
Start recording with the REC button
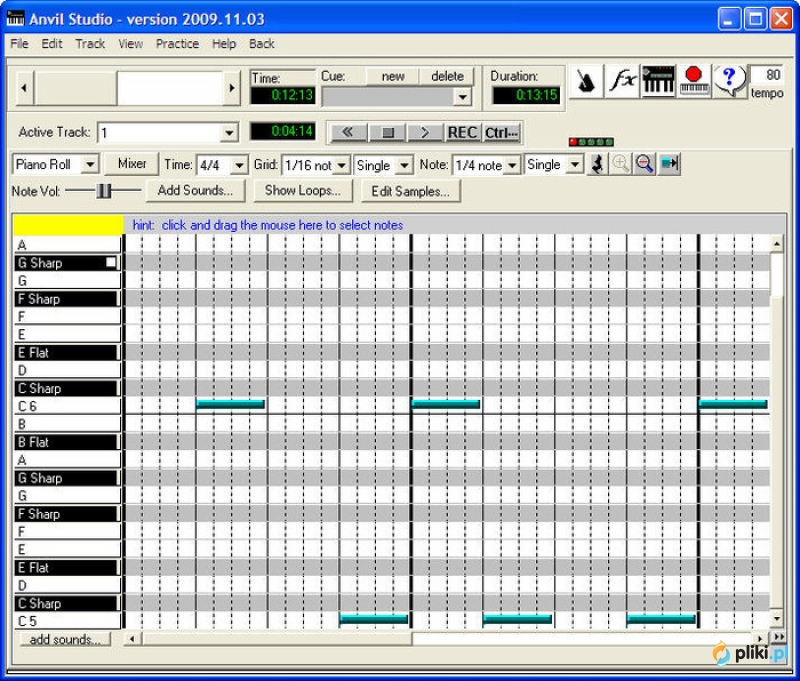point(462,133)
